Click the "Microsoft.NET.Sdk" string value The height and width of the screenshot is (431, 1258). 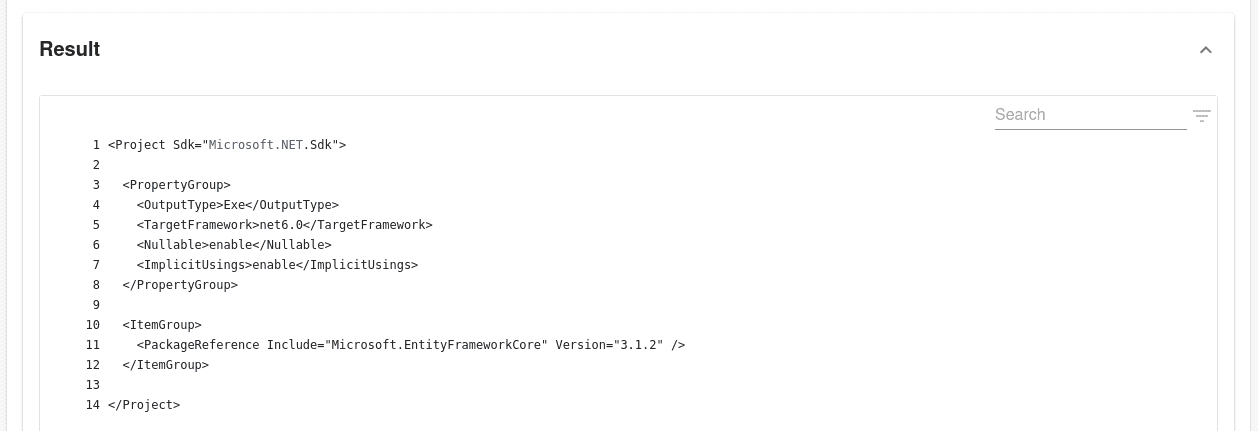[270, 145]
